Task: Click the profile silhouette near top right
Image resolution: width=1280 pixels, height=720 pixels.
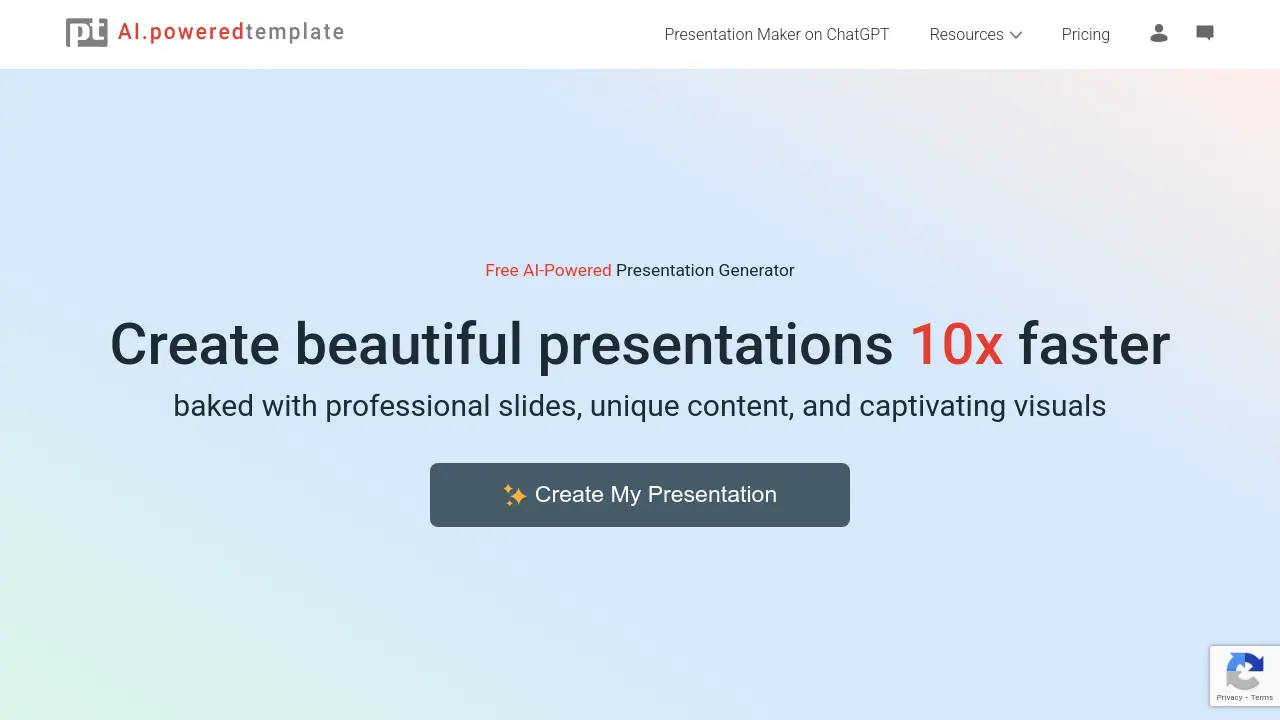Action: tap(1159, 33)
